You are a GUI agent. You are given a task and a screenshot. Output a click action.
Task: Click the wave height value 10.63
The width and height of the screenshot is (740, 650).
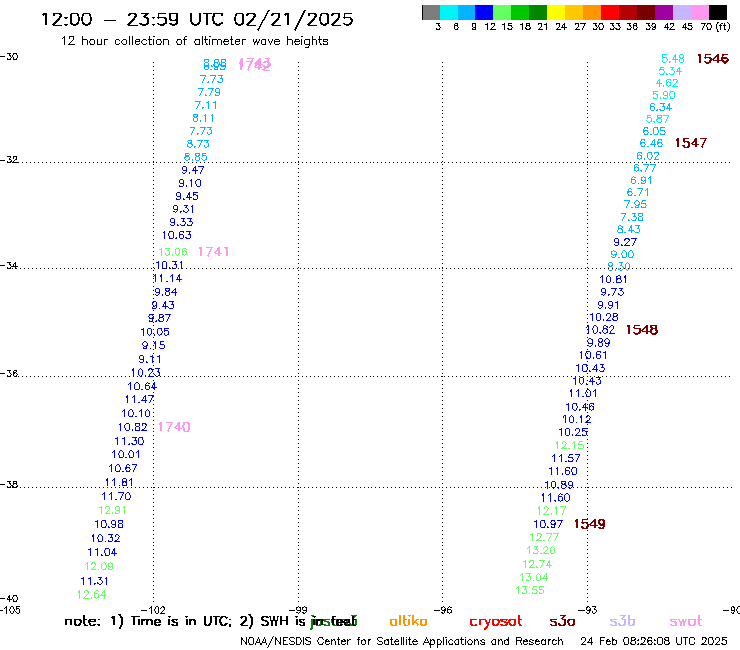pyautogui.click(x=177, y=235)
